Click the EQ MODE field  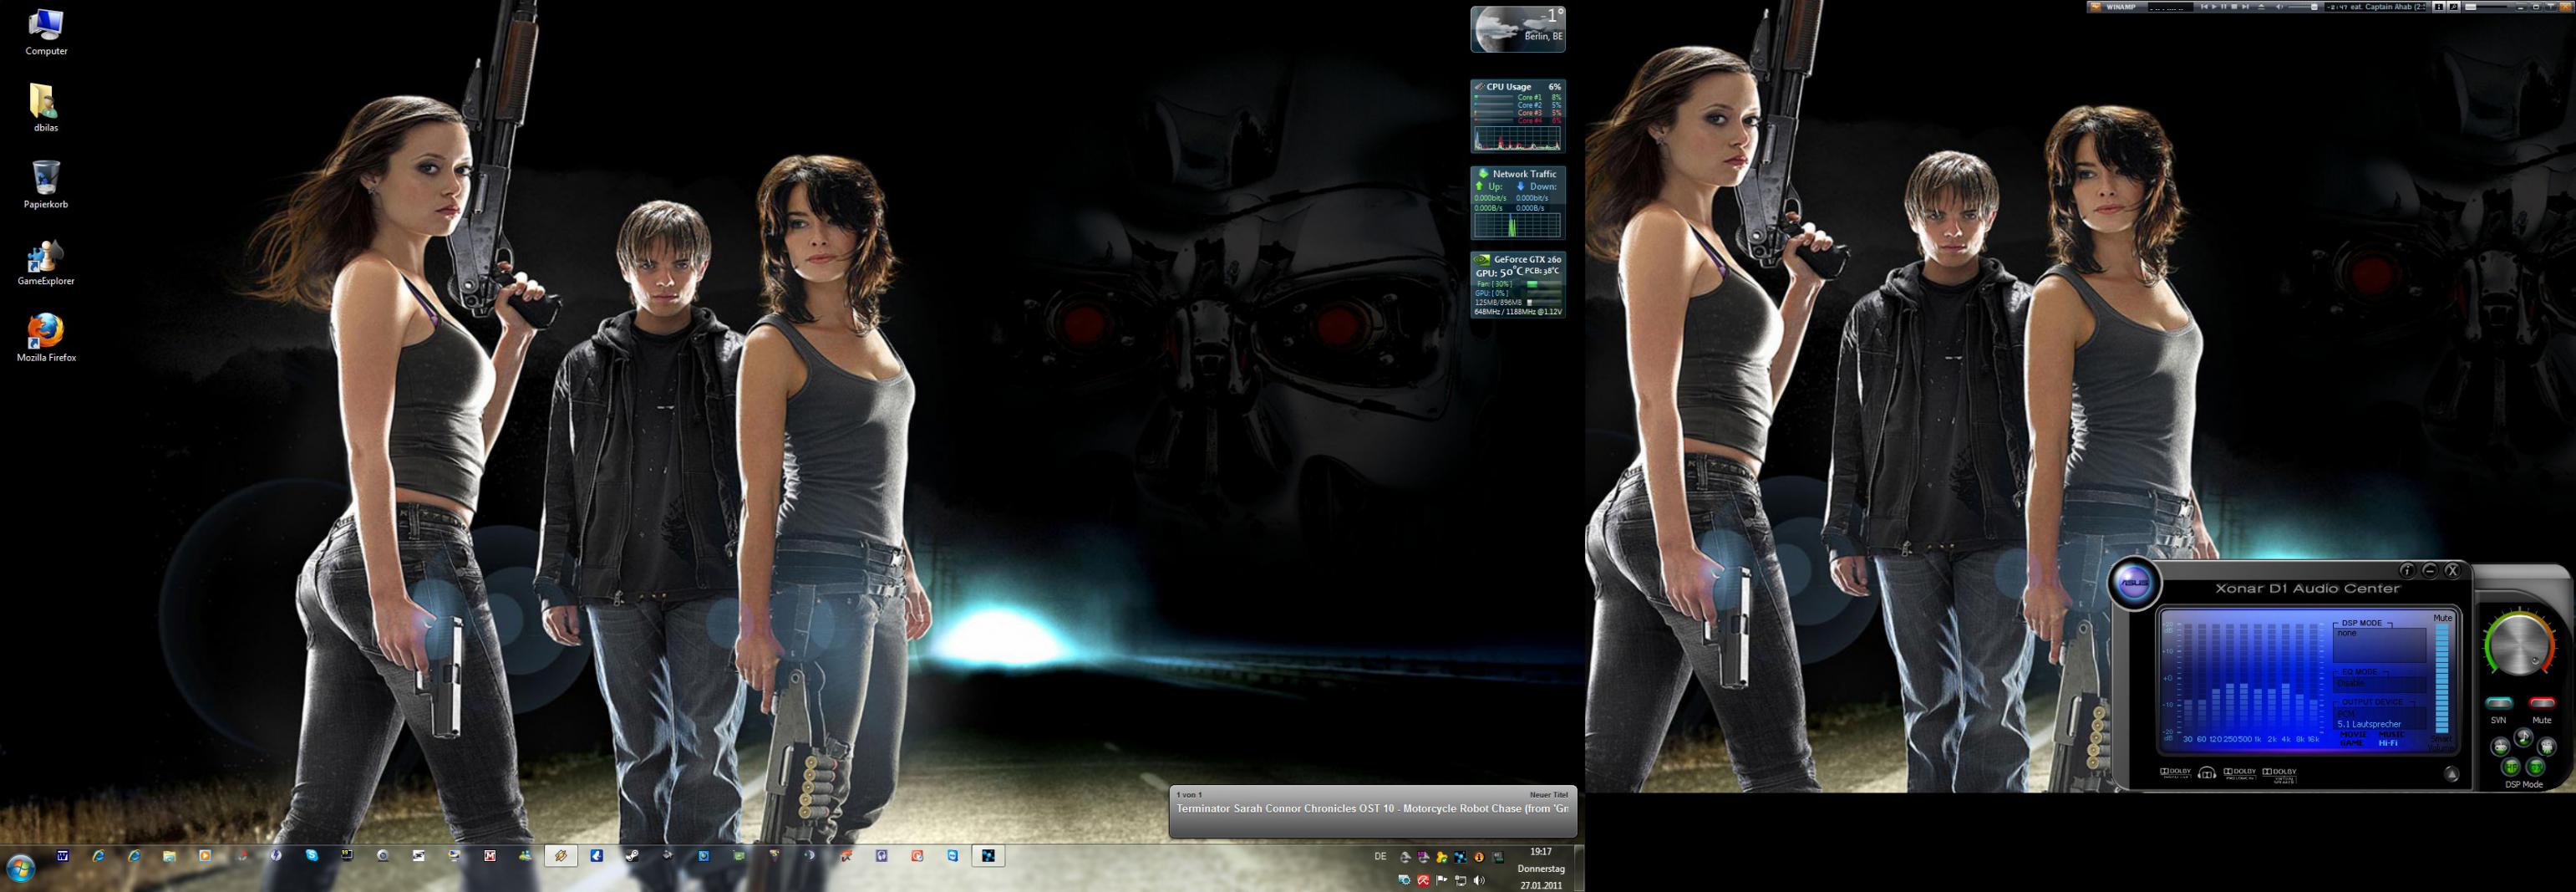(x=2380, y=685)
